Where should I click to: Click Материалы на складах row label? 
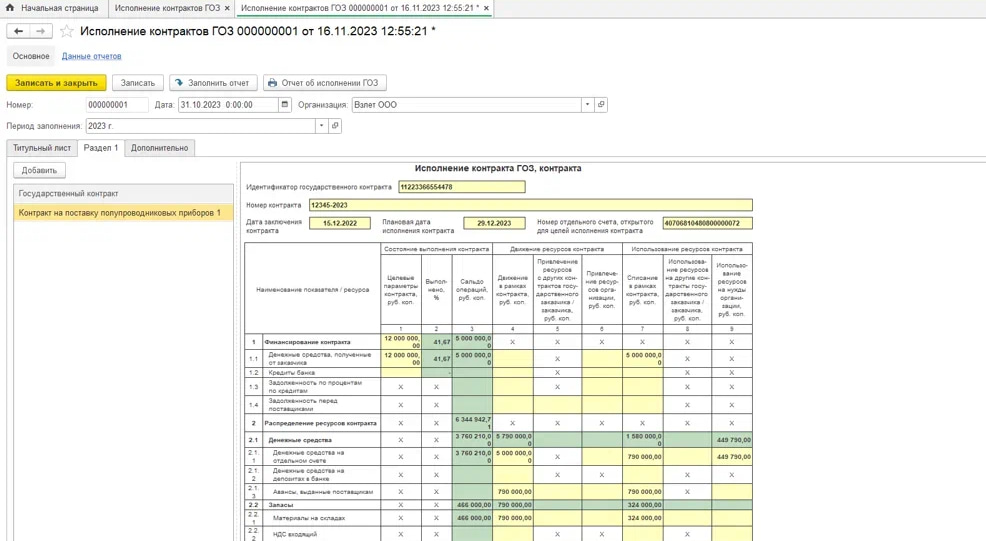(x=309, y=518)
